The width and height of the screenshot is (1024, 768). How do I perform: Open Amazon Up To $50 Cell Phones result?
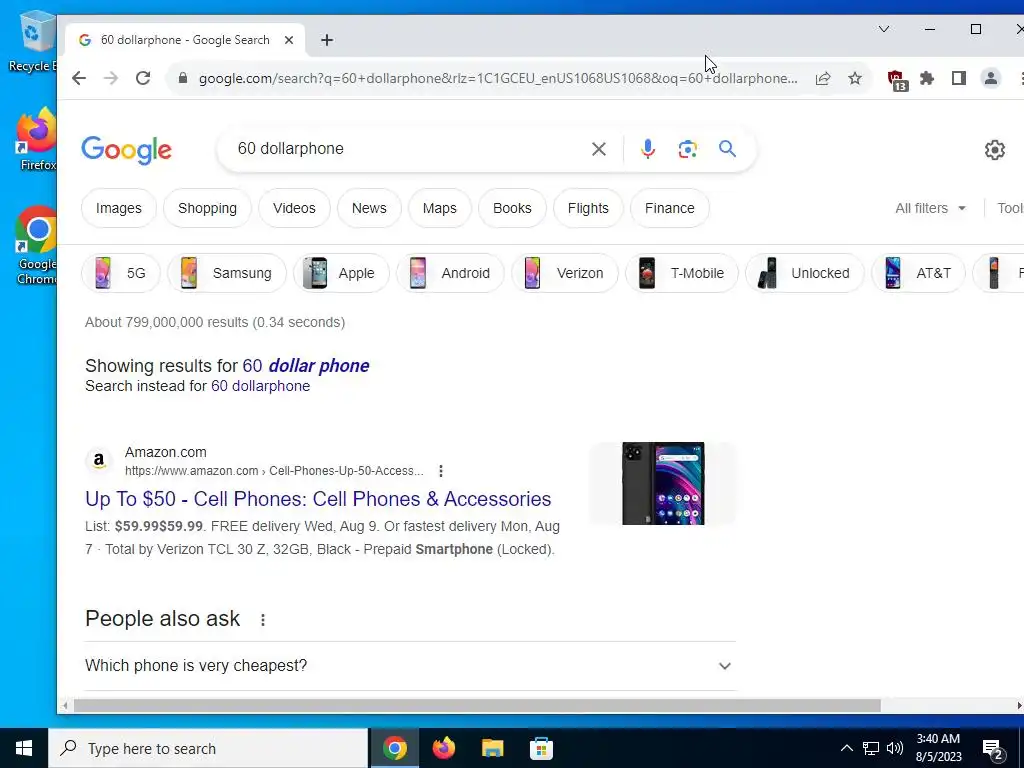[x=318, y=499]
